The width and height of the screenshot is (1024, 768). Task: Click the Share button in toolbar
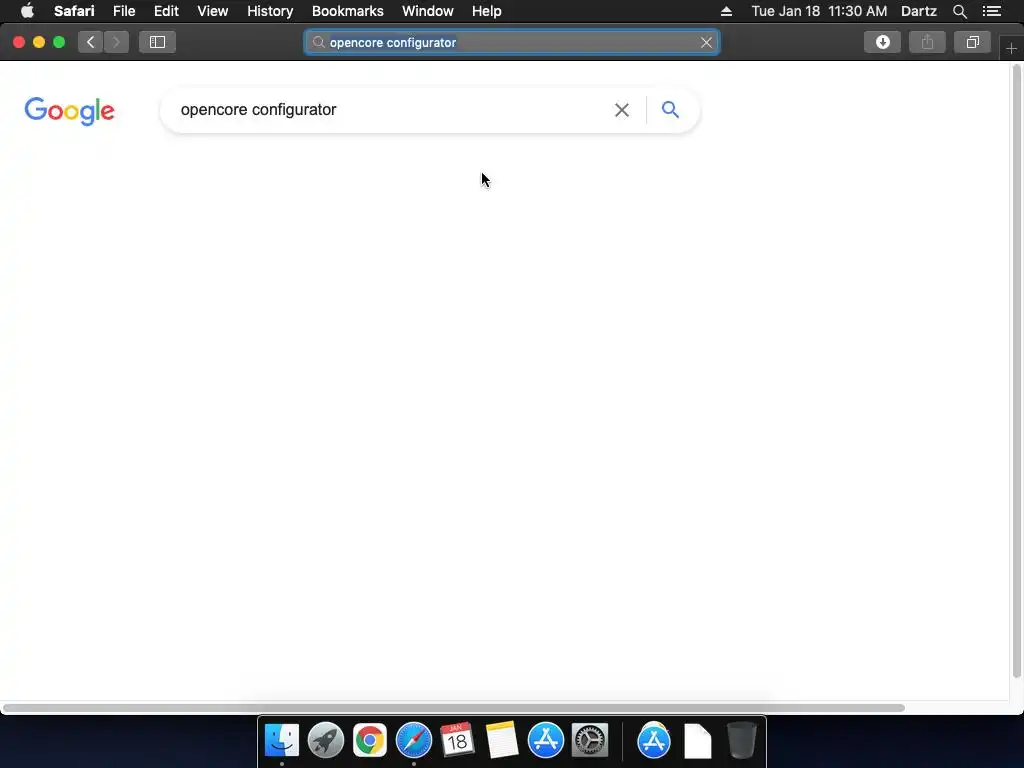click(x=927, y=42)
